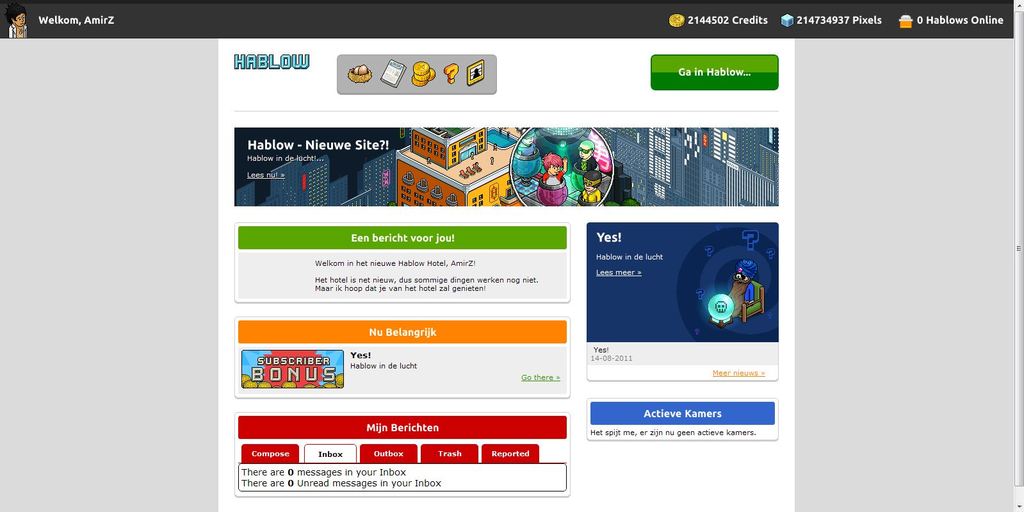Click the 'Welkom, AmirZ' greeting text
This screenshot has height=512, width=1024.
tap(76, 20)
